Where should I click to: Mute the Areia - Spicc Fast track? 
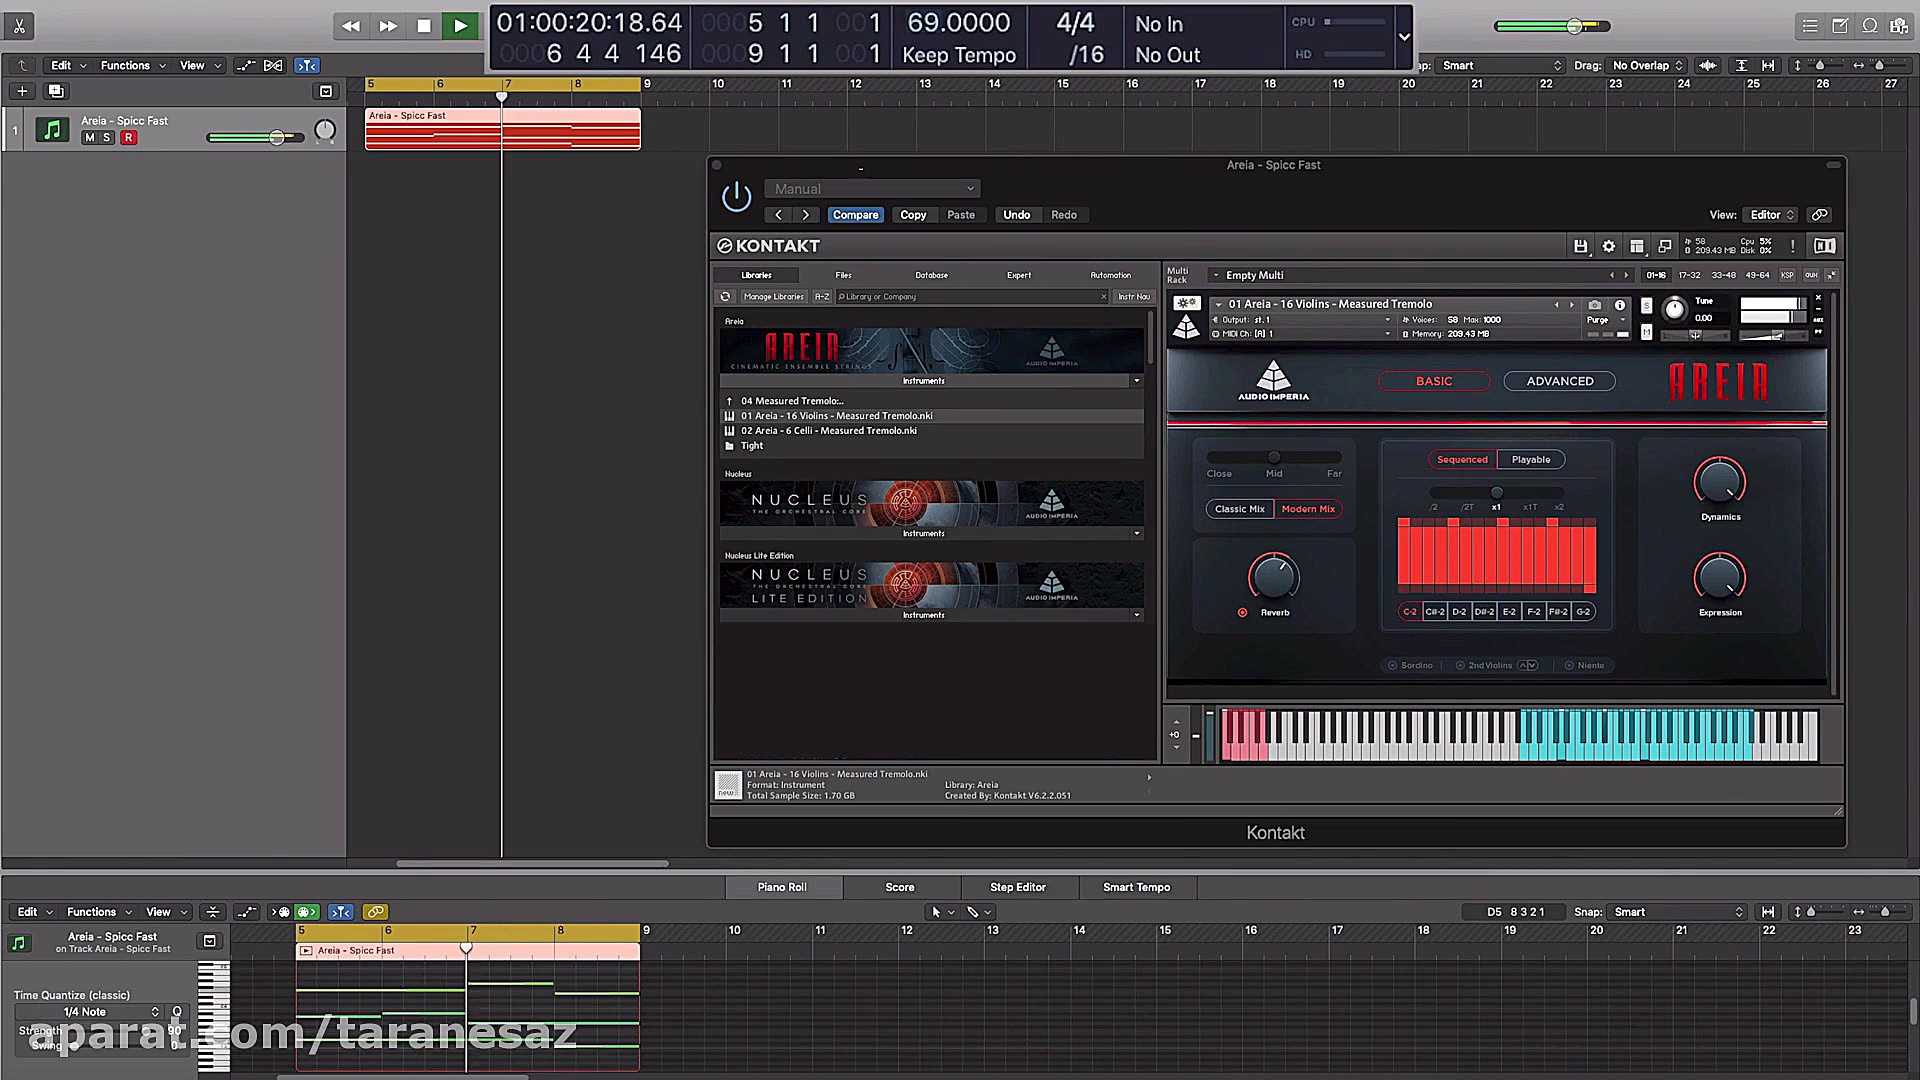click(90, 138)
